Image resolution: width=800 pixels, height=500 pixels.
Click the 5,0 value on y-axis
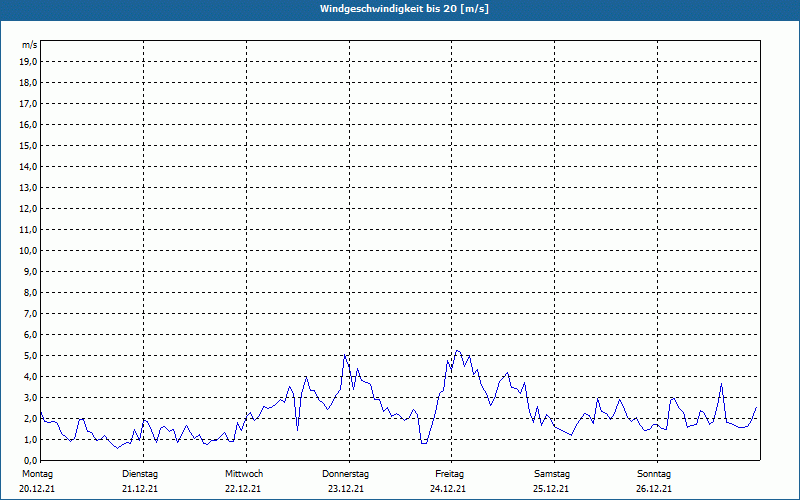click(x=31, y=355)
